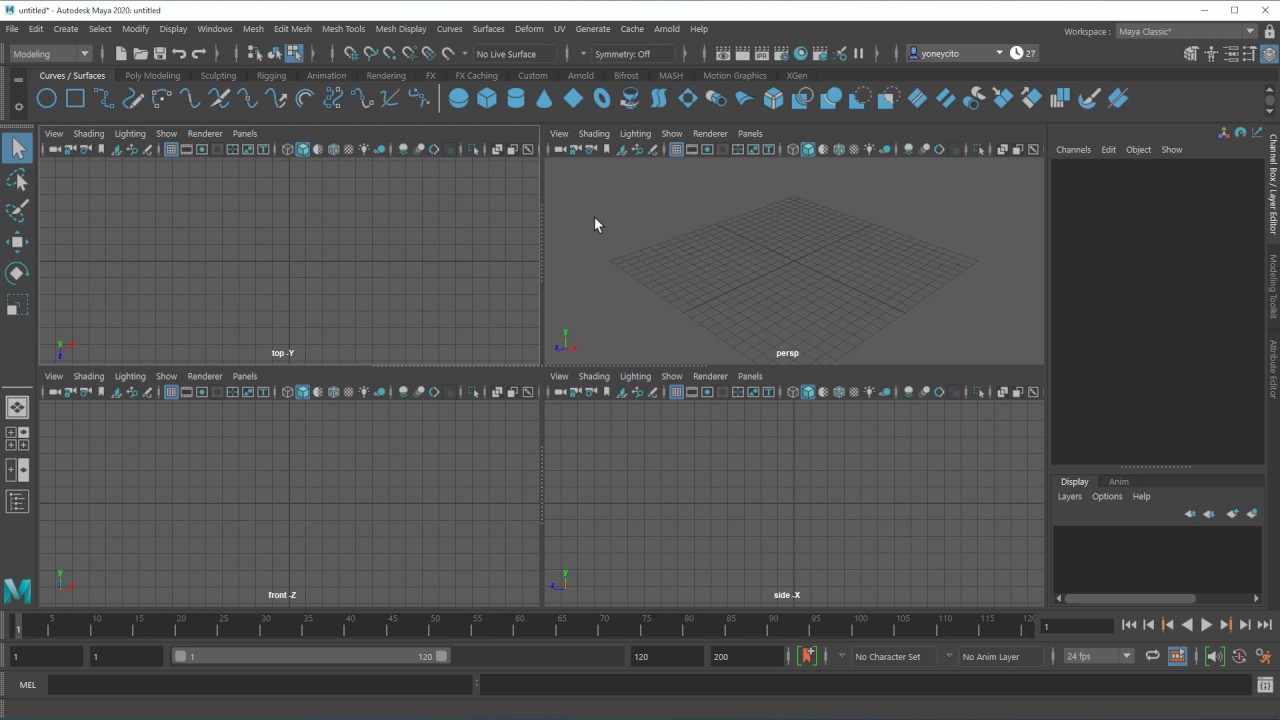Open persp viewport Shading menu
This screenshot has height=720, width=1280.
(x=594, y=133)
